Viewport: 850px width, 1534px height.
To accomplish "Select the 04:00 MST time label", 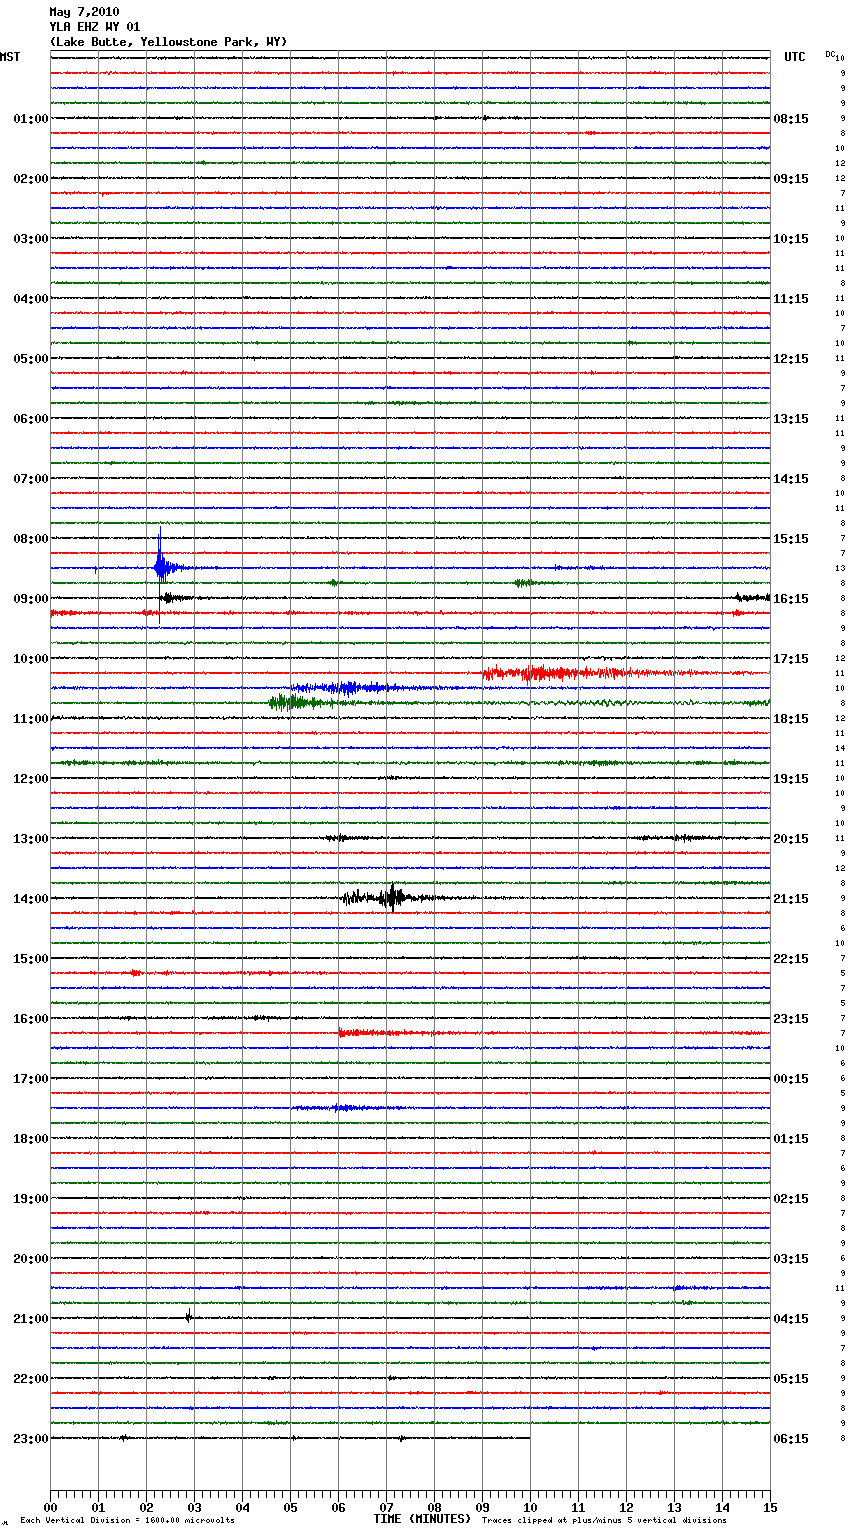I will pos(30,299).
